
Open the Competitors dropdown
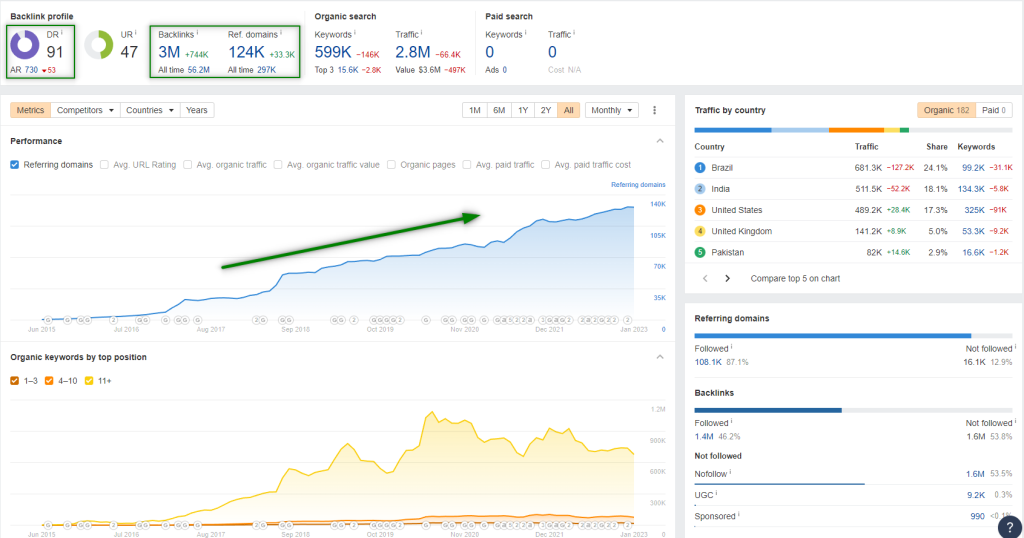tap(85, 110)
